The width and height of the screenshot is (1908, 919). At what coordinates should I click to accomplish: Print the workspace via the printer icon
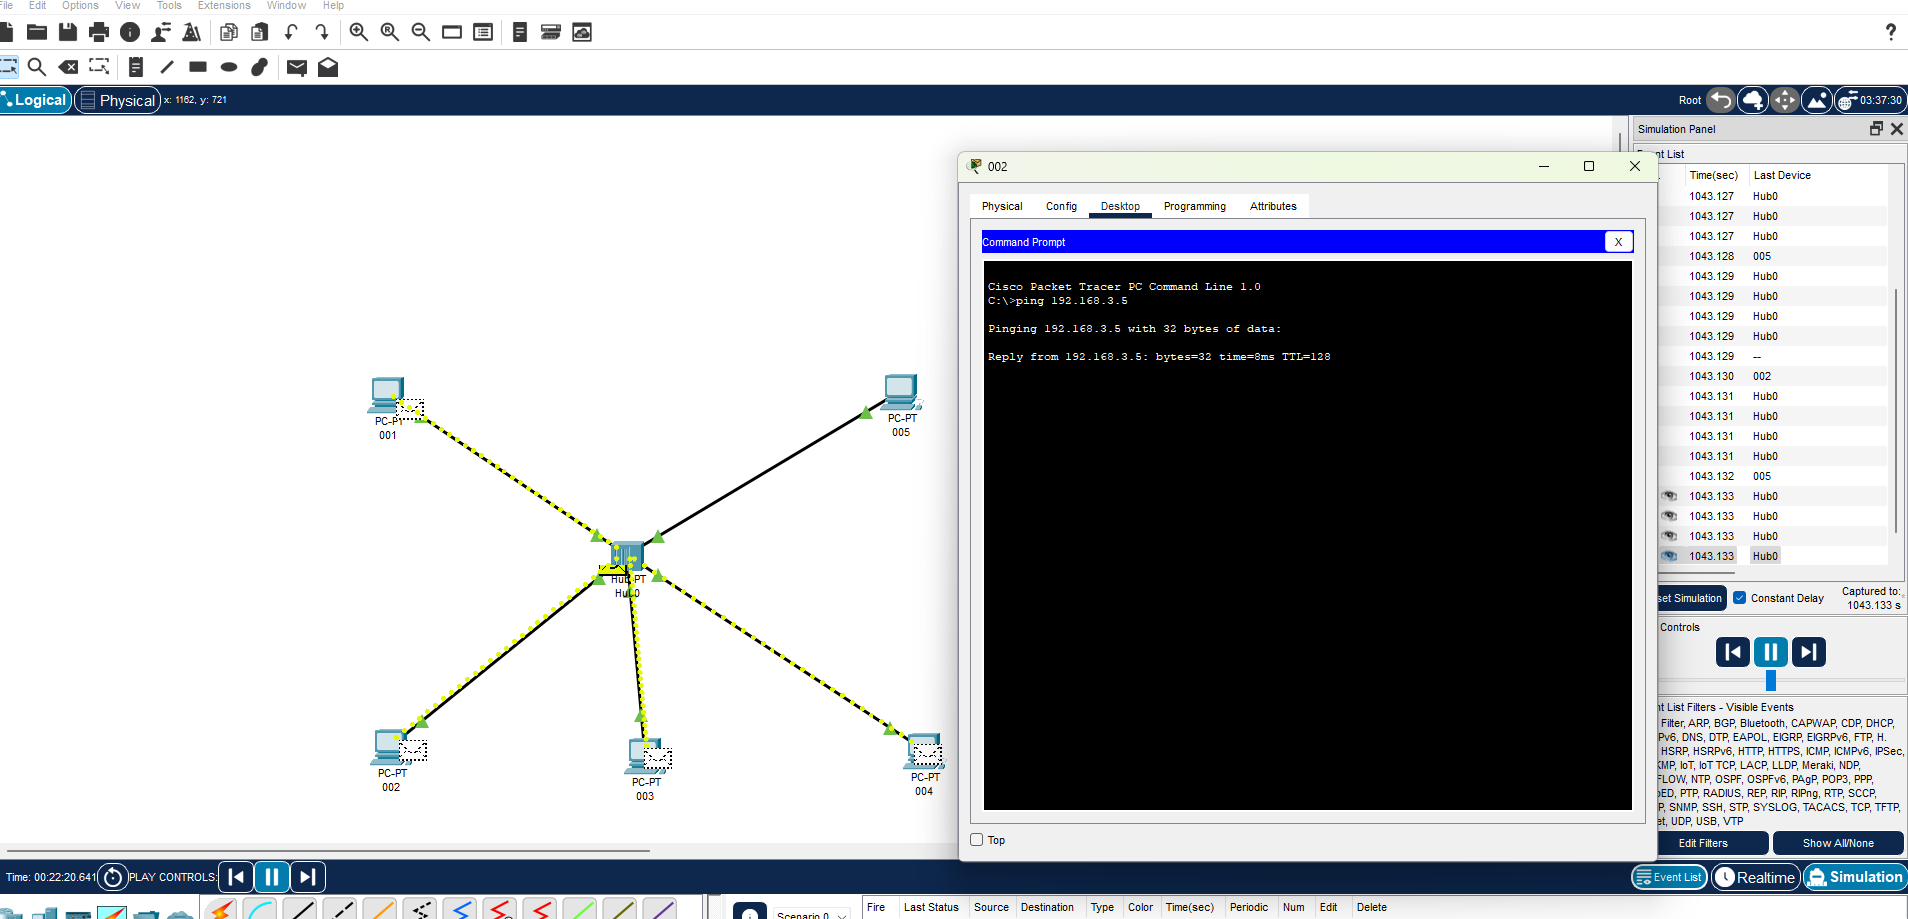tap(99, 32)
